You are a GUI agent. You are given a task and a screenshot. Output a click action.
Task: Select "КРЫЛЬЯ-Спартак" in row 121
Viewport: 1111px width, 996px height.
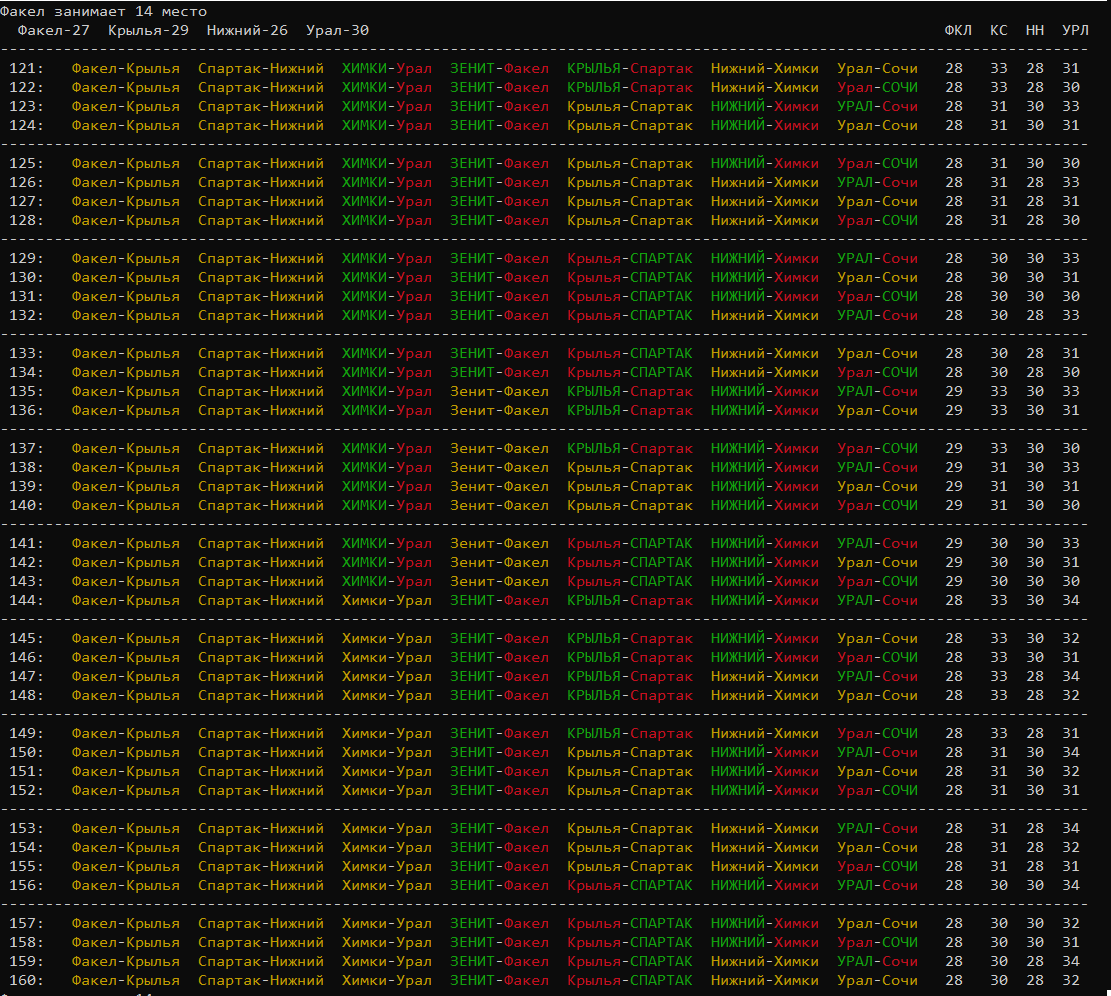[x=630, y=69]
